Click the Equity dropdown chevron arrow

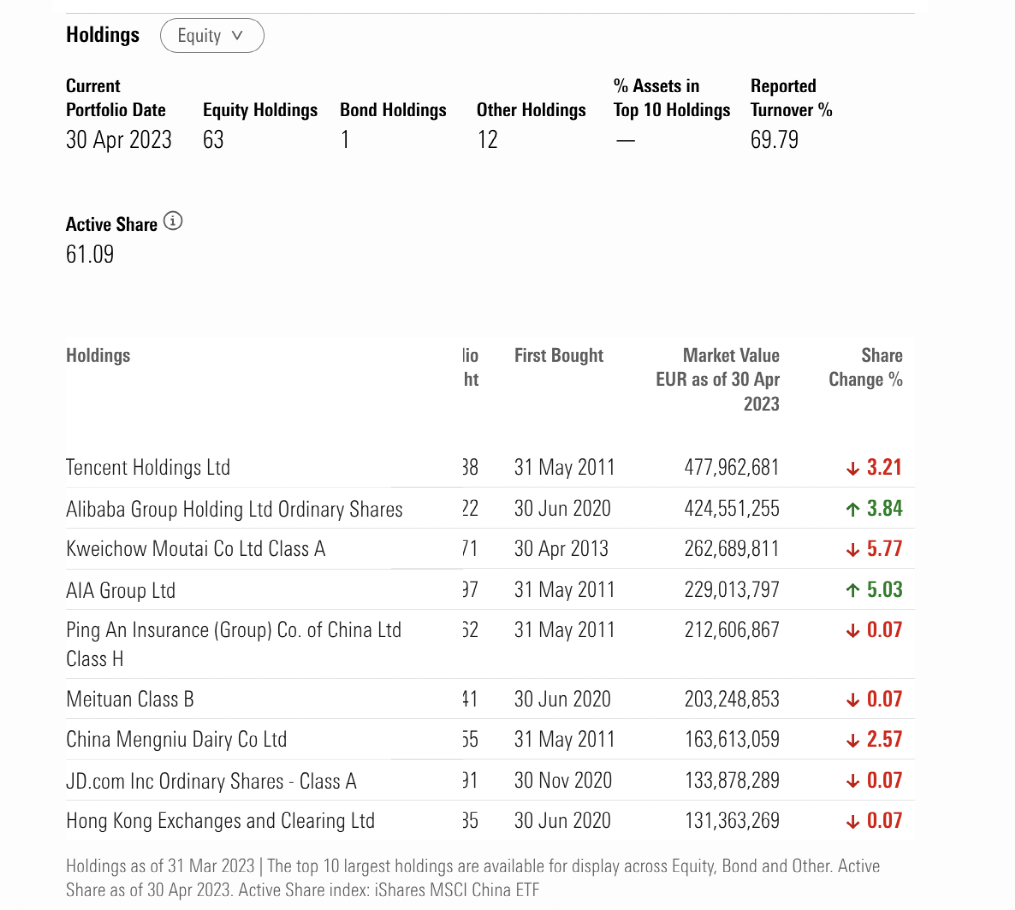coord(237,36)
